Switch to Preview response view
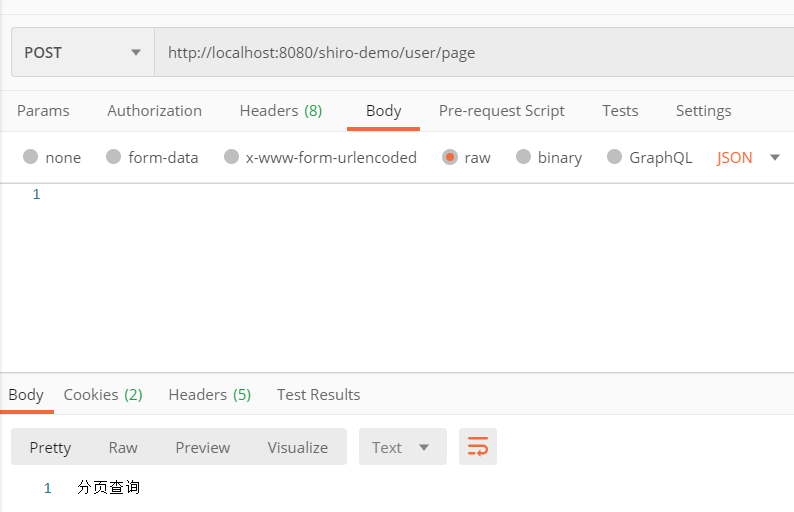The image size is (794, 512). tap(203, 447)
